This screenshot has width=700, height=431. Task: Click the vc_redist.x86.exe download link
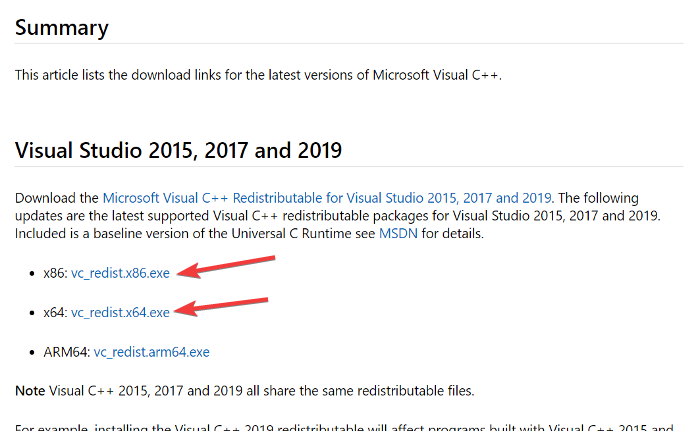[x=120, y=273]
